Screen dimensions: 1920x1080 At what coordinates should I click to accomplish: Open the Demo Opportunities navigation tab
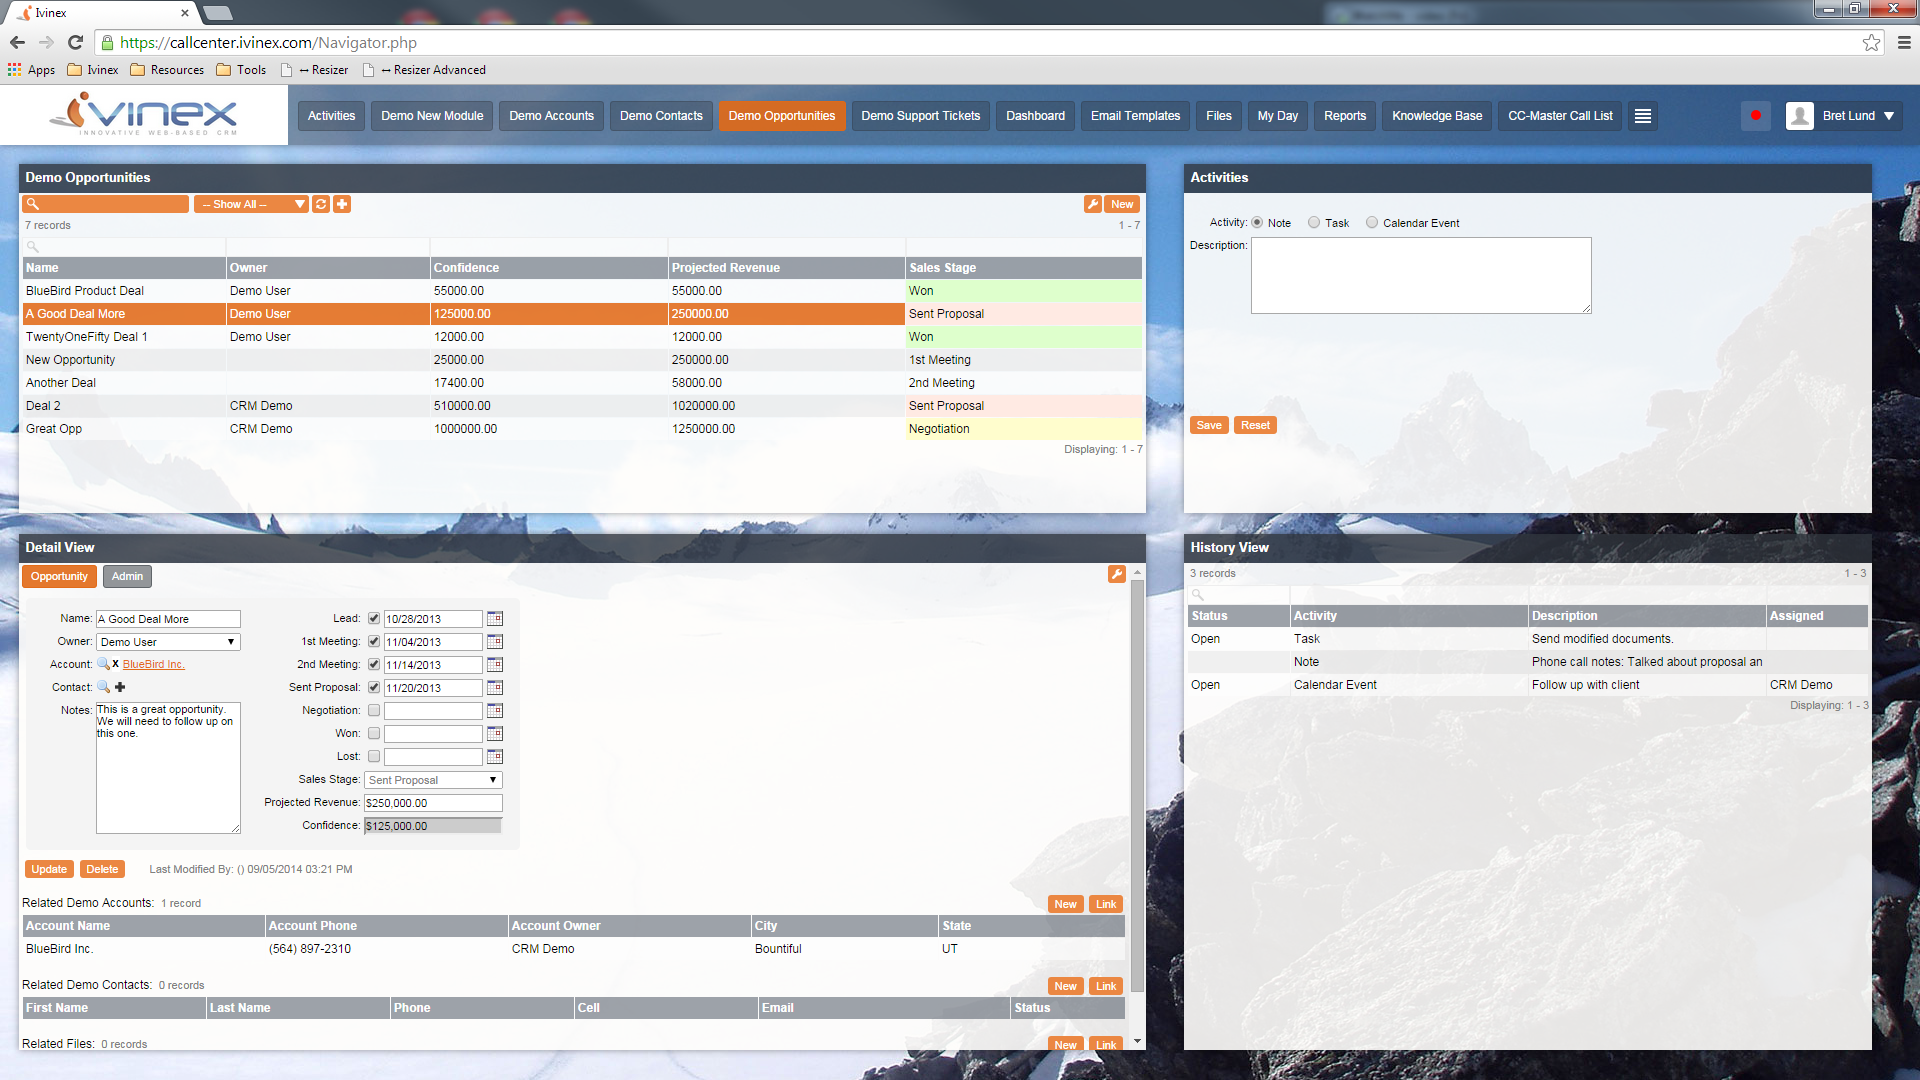[782, 115]
